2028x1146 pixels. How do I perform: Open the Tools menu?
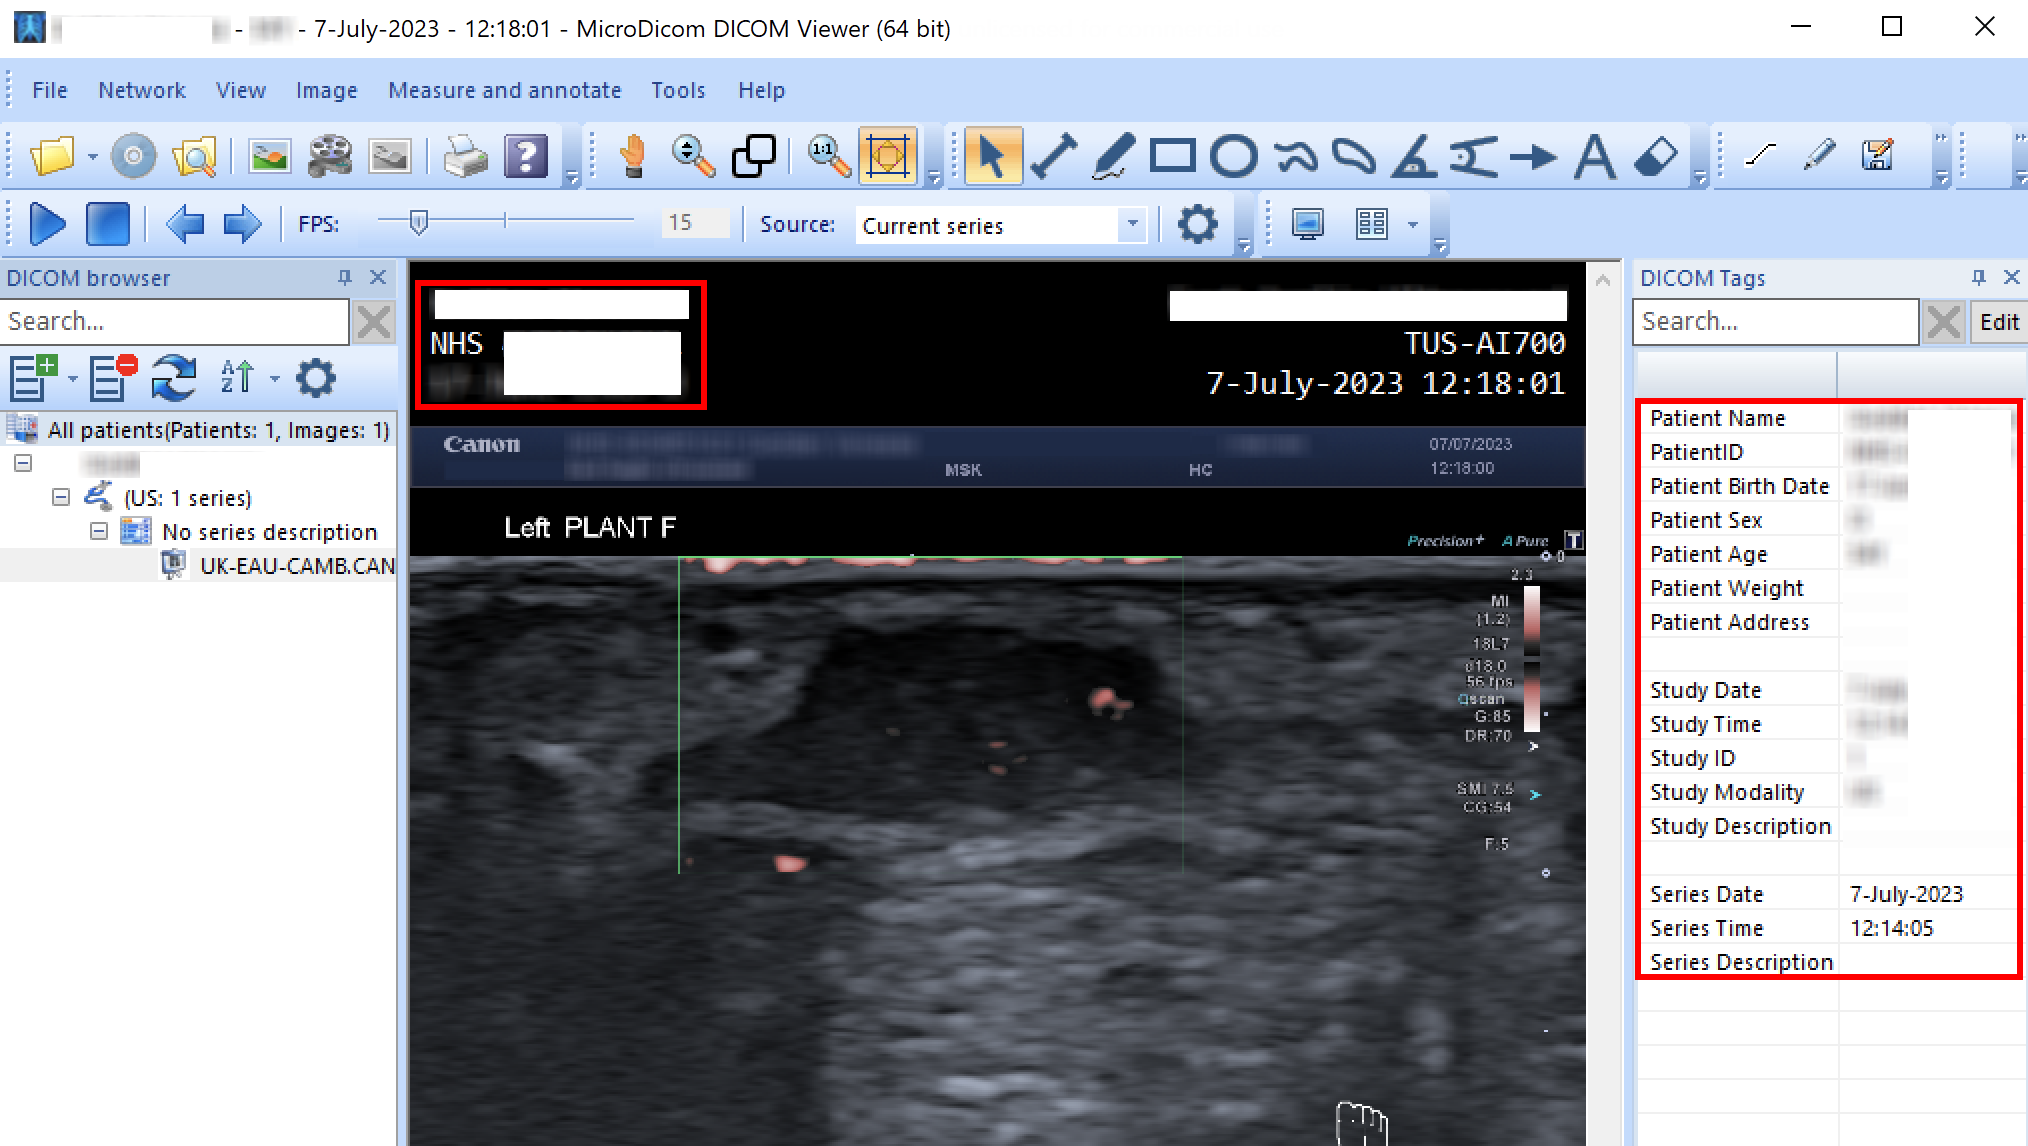click(677, 90)
